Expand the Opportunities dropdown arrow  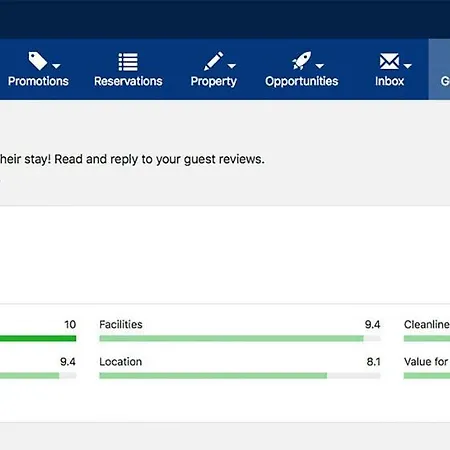pyautogui.click(x=320, y=66)
